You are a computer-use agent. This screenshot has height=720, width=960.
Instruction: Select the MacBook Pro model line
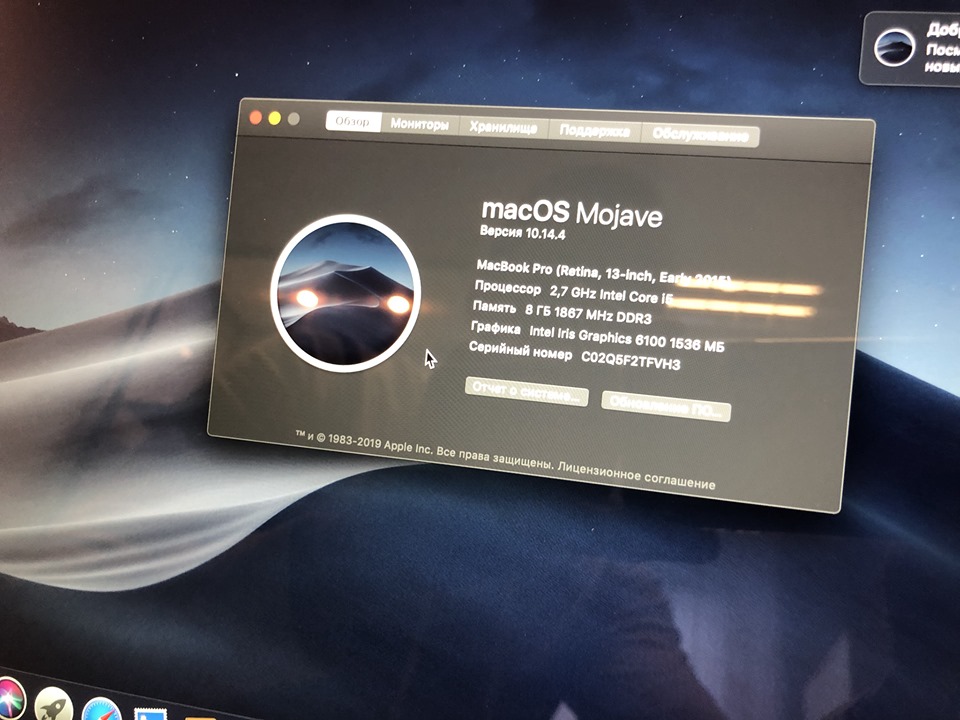(x=604, y=272)
